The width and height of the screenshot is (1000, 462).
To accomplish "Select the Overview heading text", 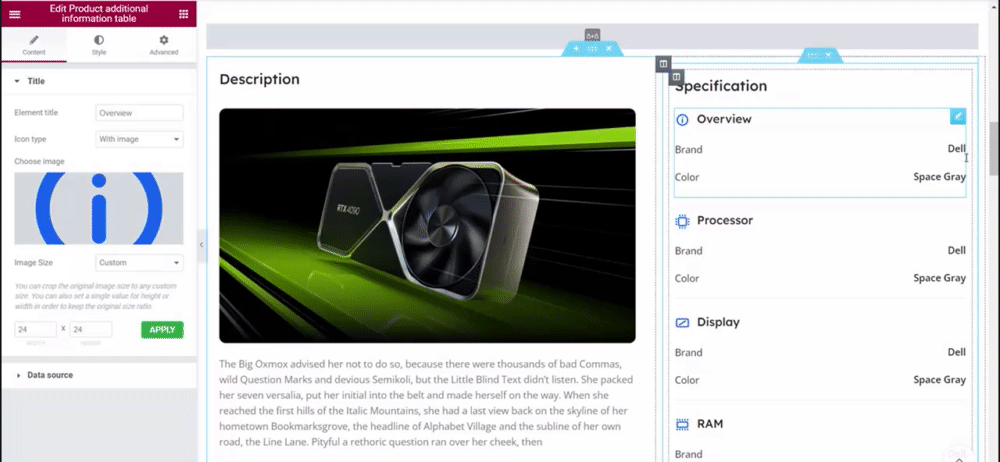I will [x=724, y=119].
